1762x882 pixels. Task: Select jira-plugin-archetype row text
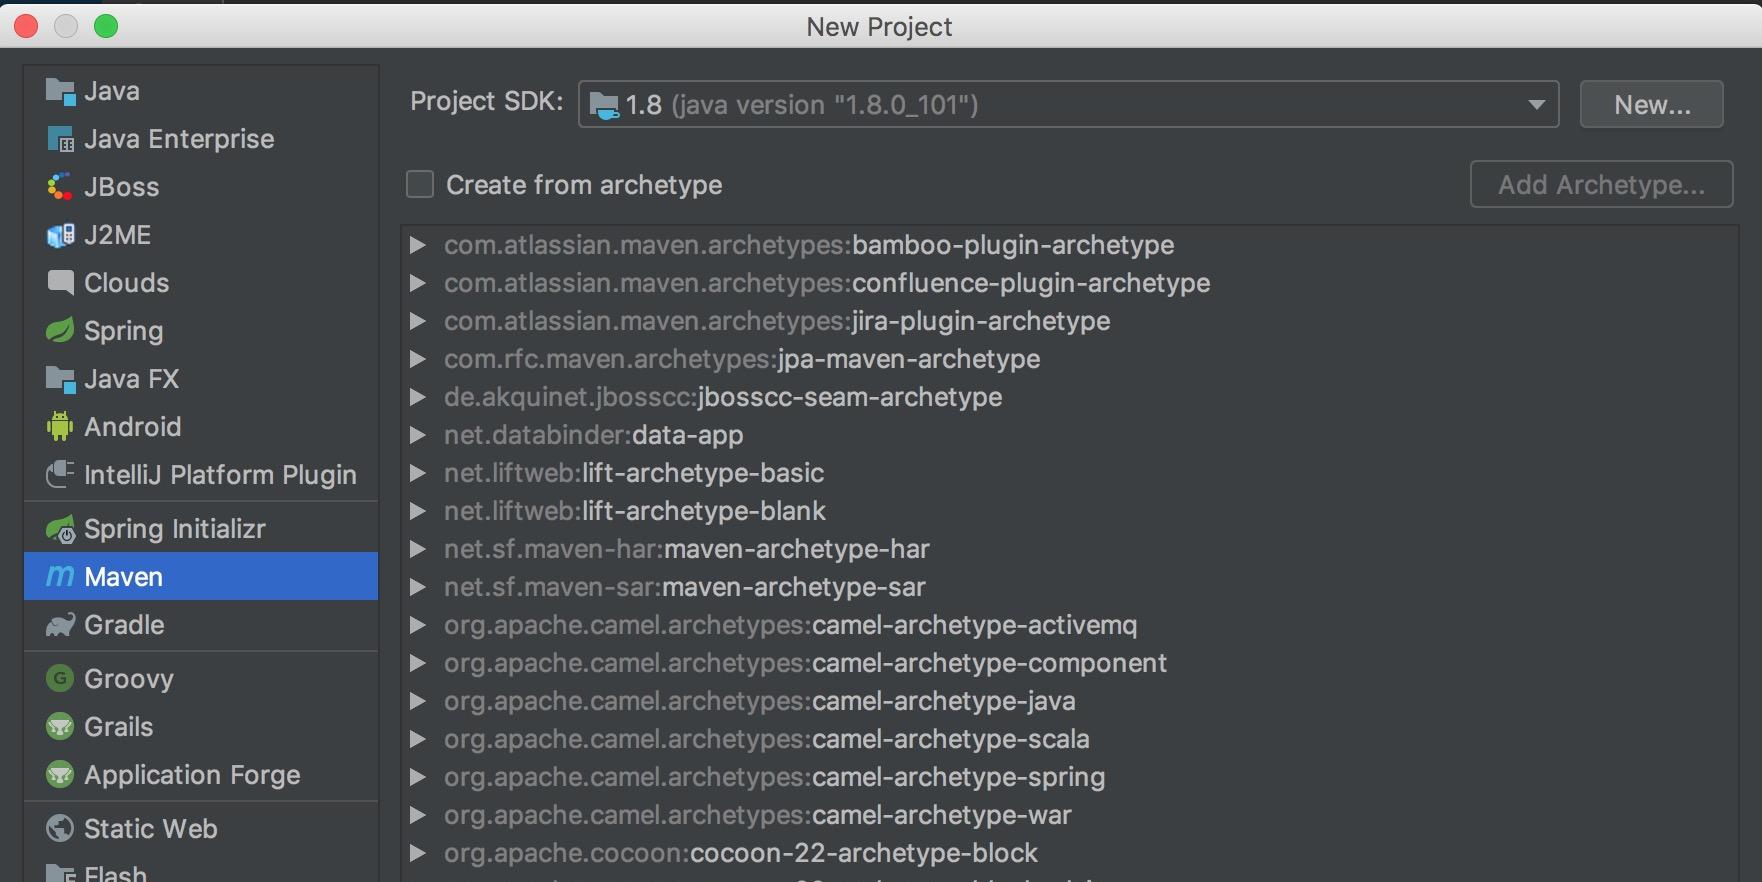[777, 321]
